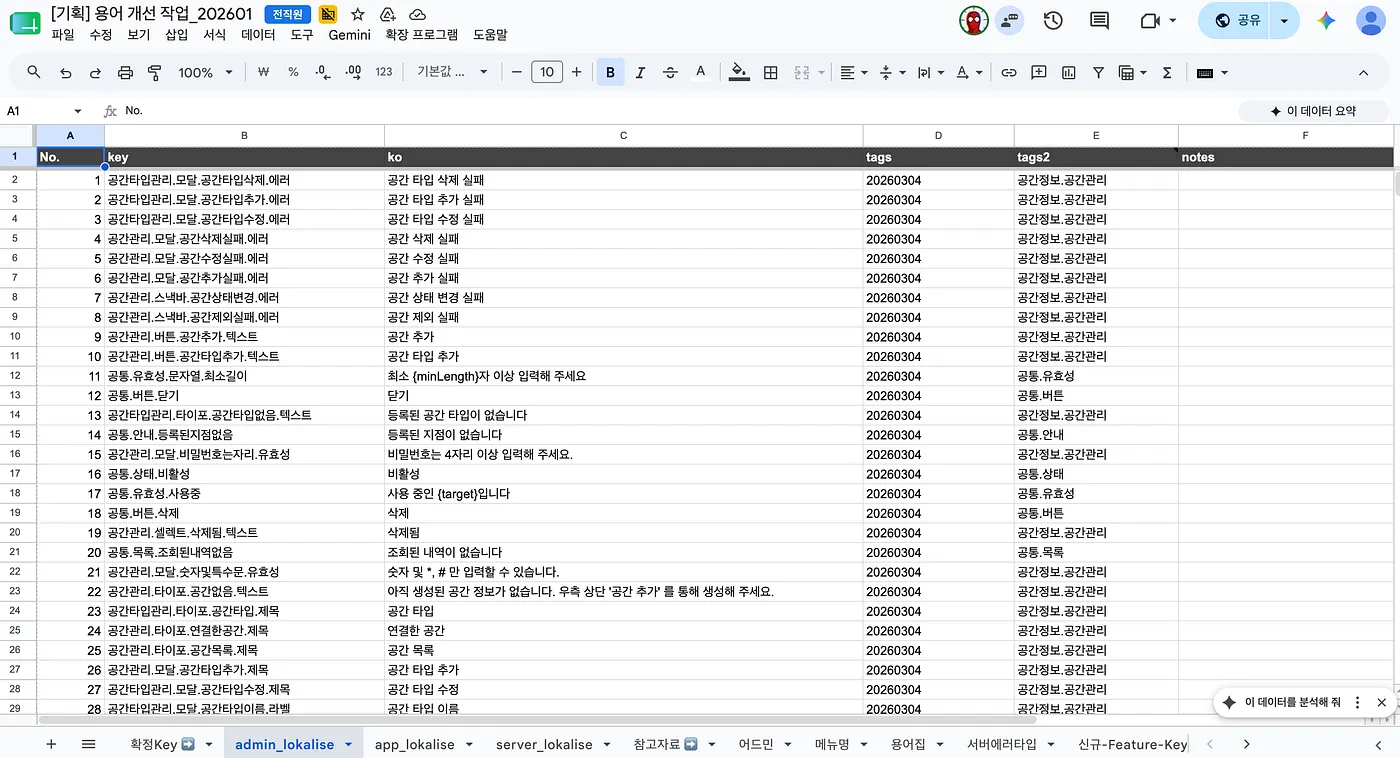Open the 데이터 menu
This screenshot has width=1400, height=758.
tap(258, 35)
